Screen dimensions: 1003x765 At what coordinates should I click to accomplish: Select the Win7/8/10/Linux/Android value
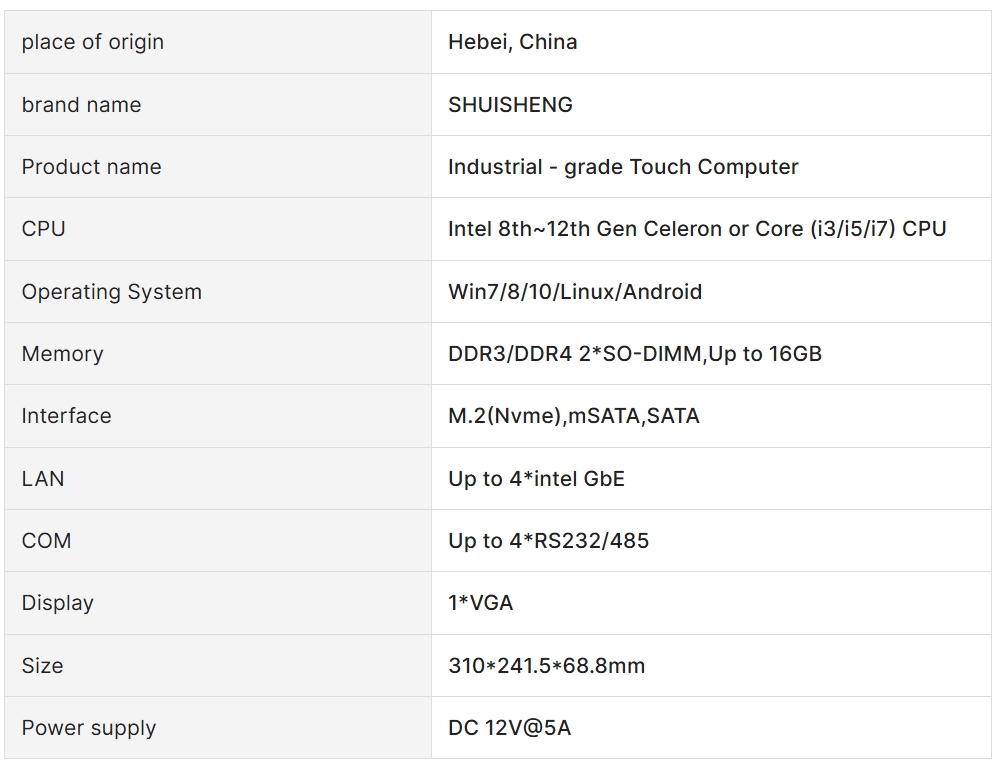click(x=575, y=292)
